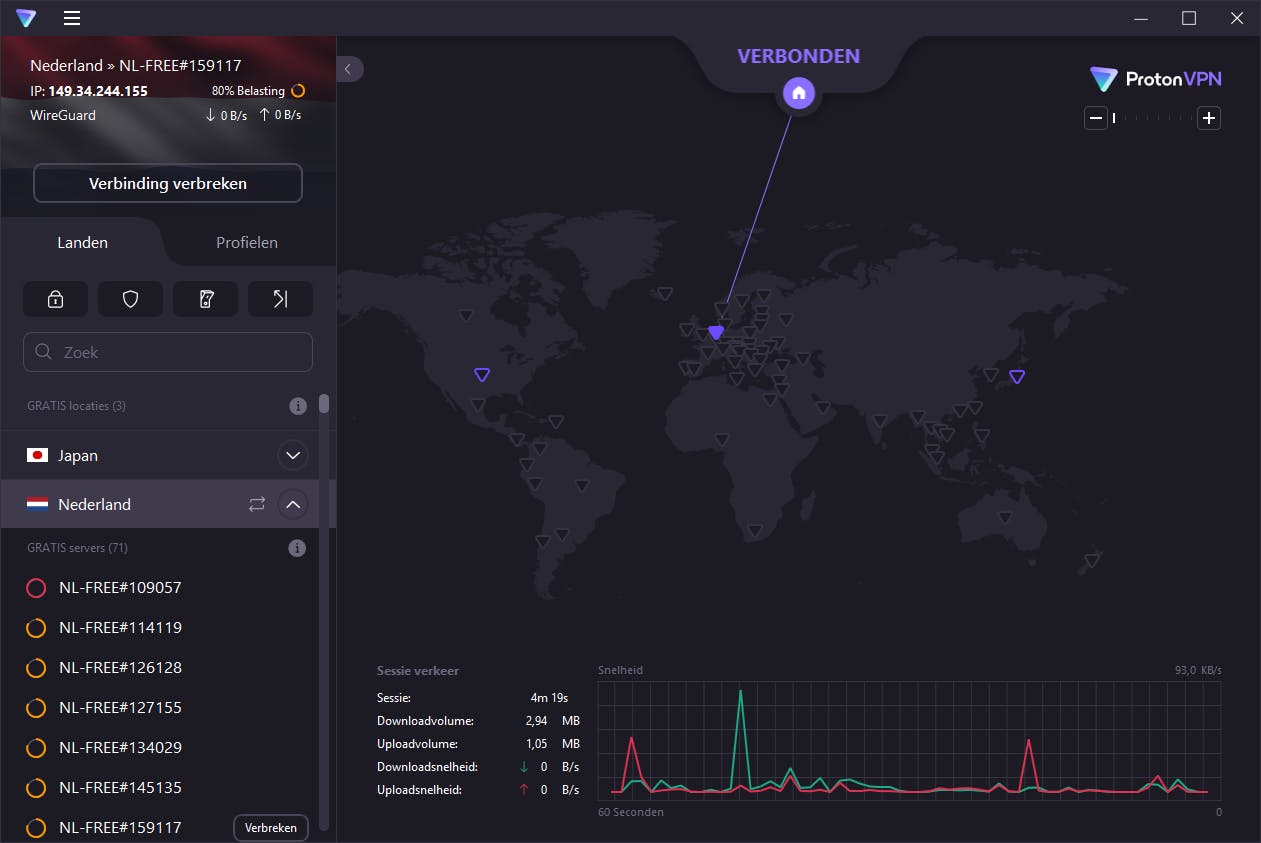Collapse the Nederland server list
Viewport: 1261px width, 843px height.
(293, 504)
